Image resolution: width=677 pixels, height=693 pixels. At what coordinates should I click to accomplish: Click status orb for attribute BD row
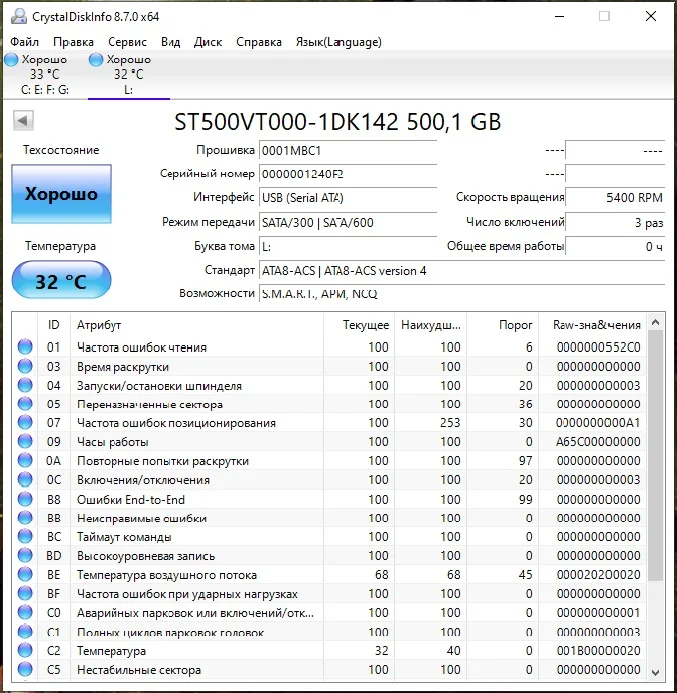pos(25,556)
